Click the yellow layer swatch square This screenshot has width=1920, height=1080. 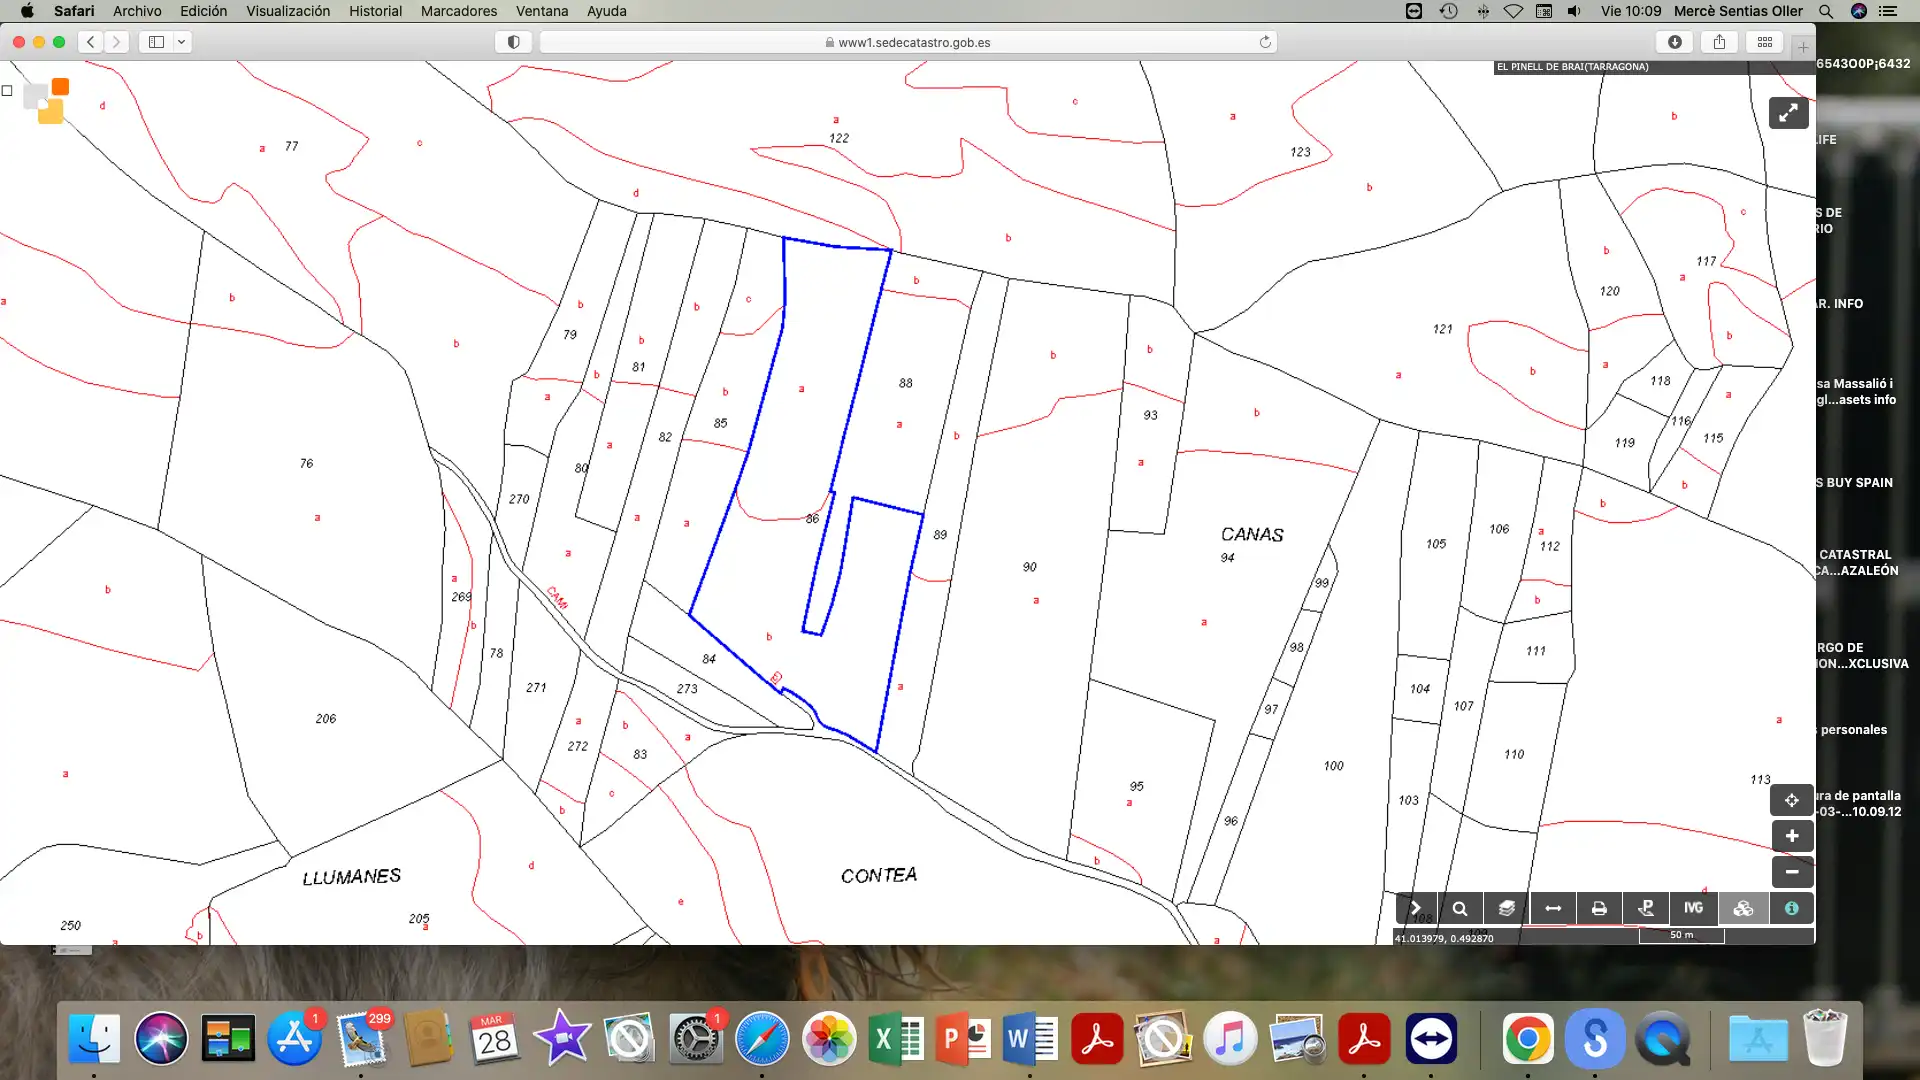point(50,113)
